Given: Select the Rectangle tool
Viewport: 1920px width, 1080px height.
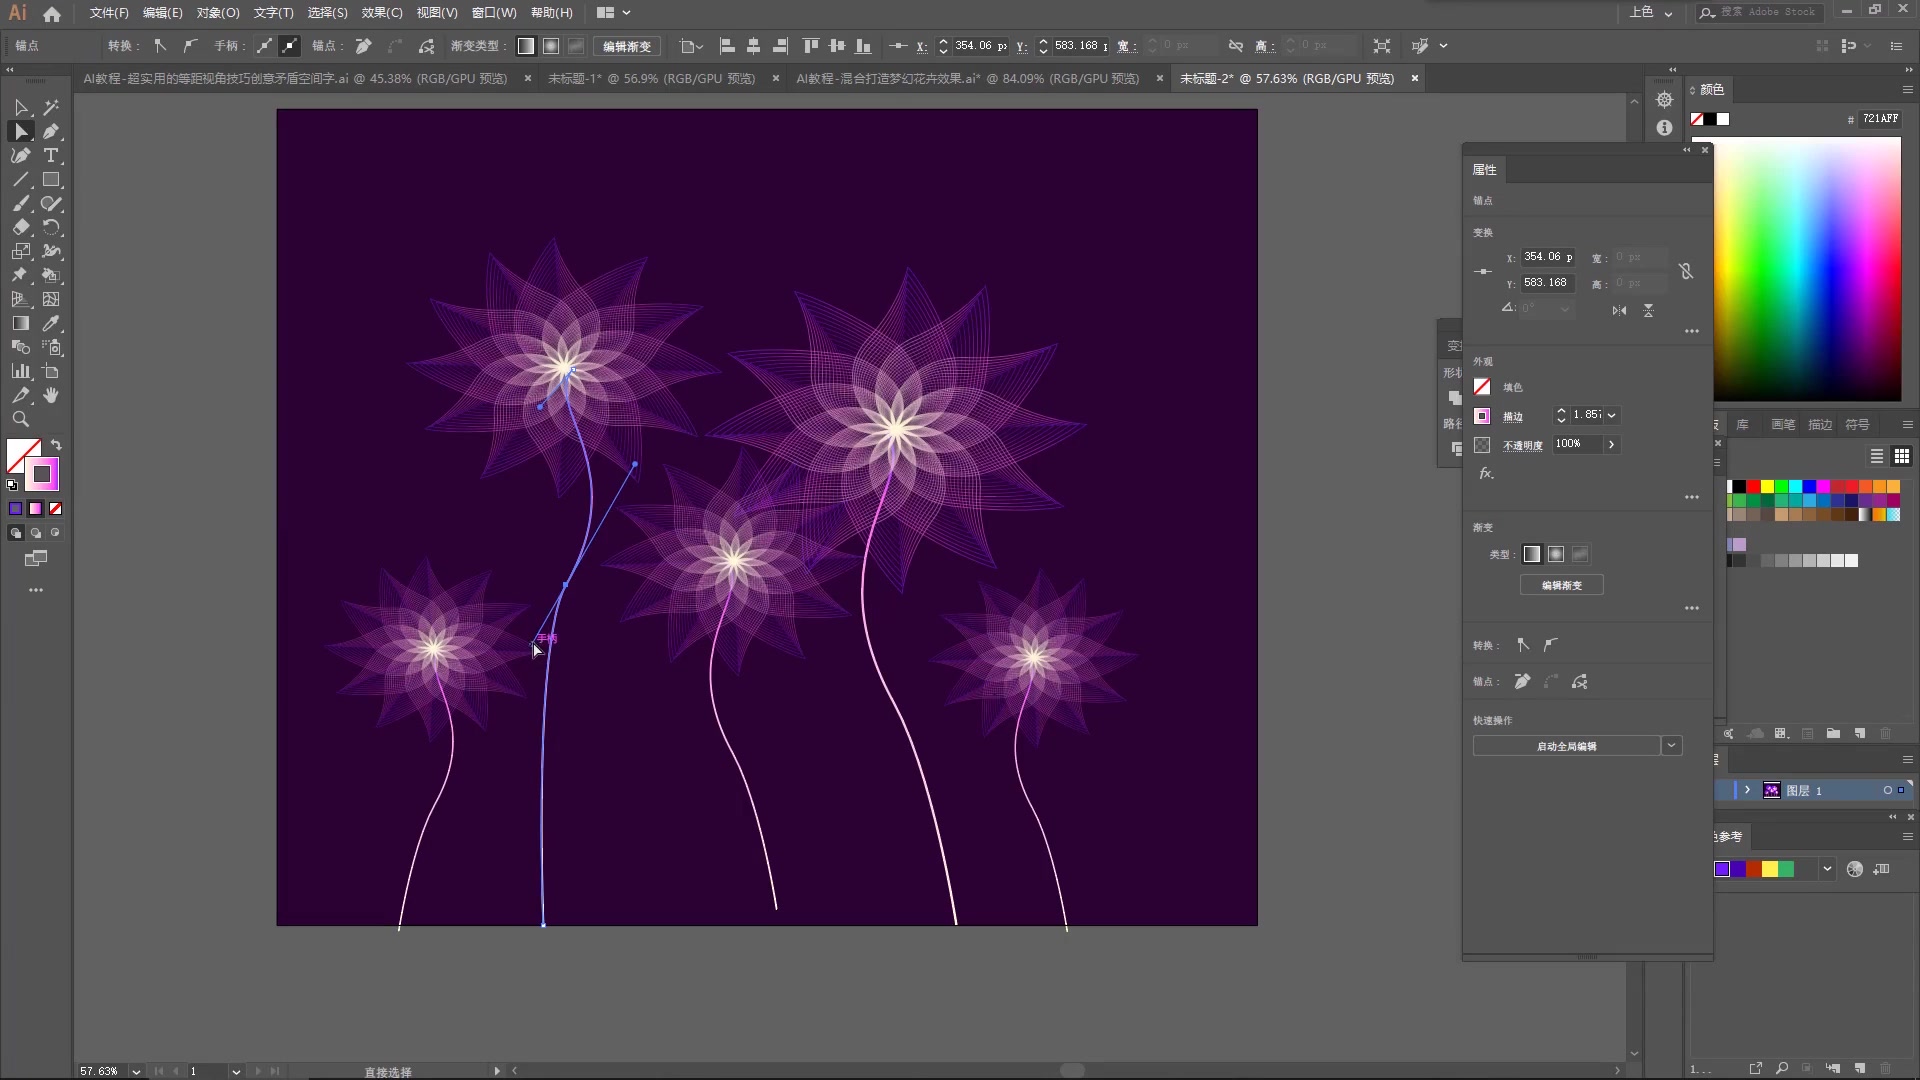Looking at the screenshot, I should 51,180.
